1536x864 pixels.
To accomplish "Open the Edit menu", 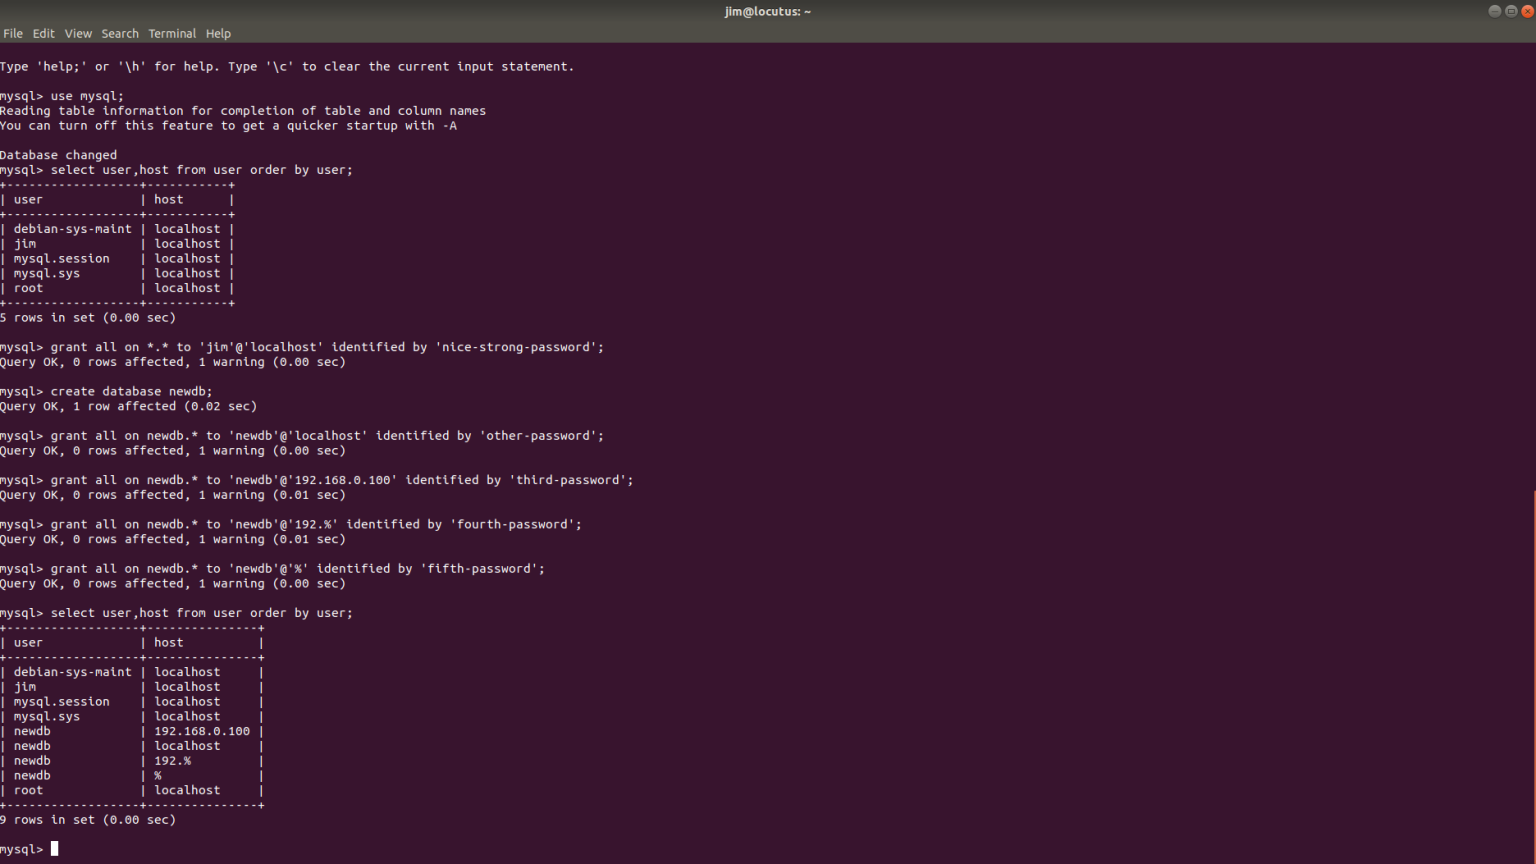I will point(43,33).
